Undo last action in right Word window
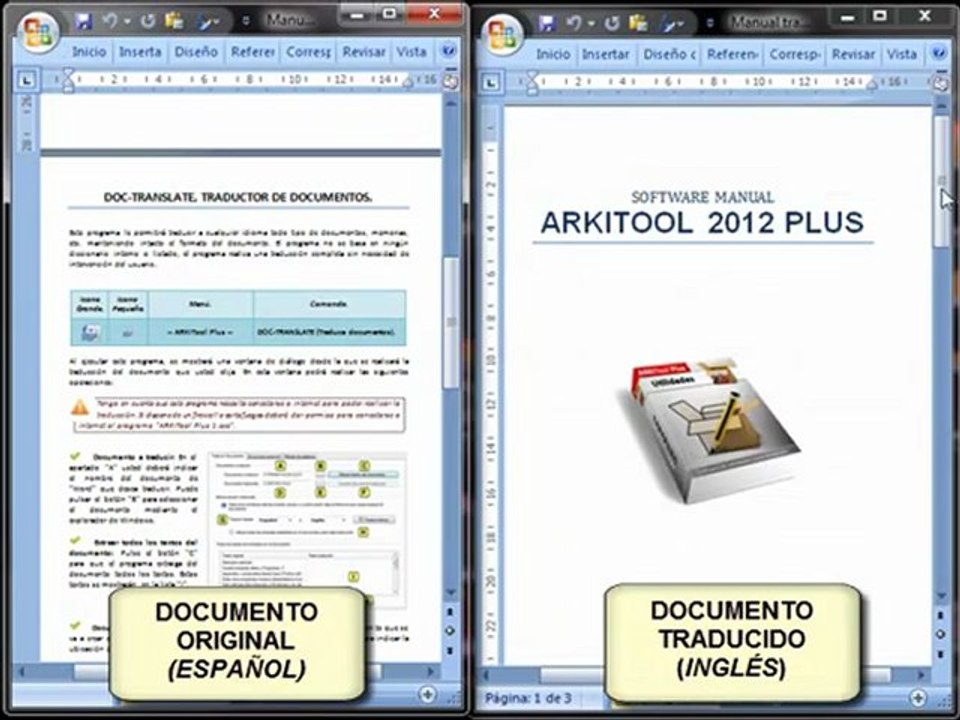This screenshot has height=720, width=960. click(x=574, y=23)
